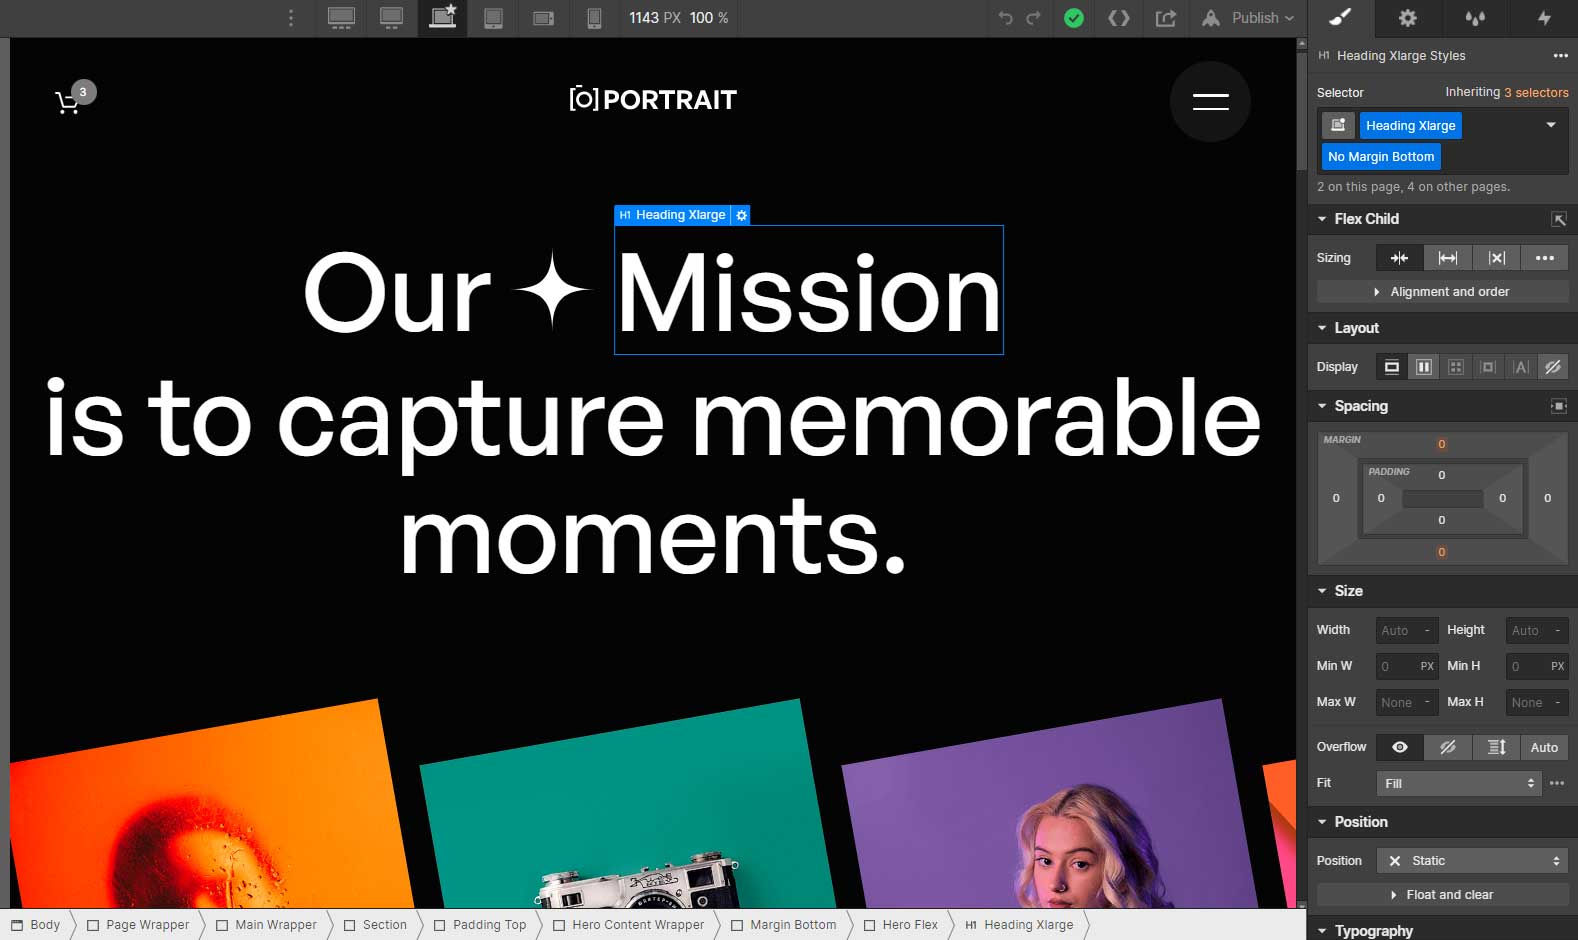Set overflow to scroll
1578x940 pixels.
(x=1496, y=747)
